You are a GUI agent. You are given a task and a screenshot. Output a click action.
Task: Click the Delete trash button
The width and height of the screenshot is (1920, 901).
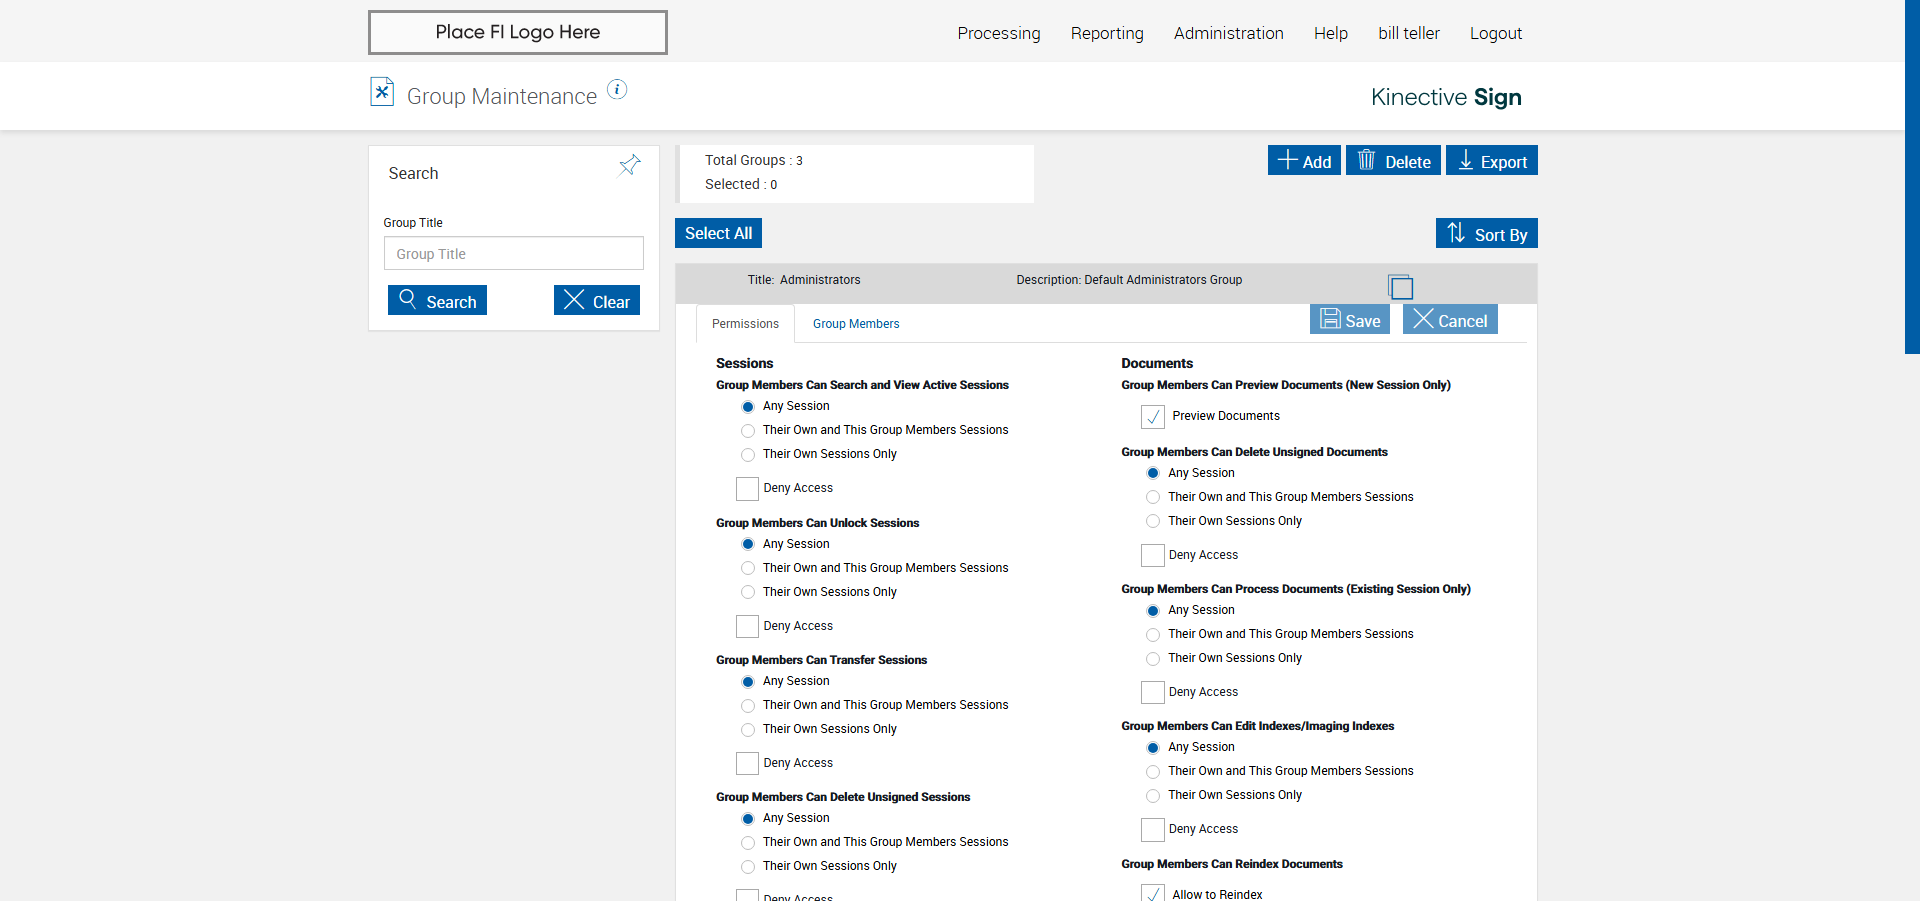1393,161
